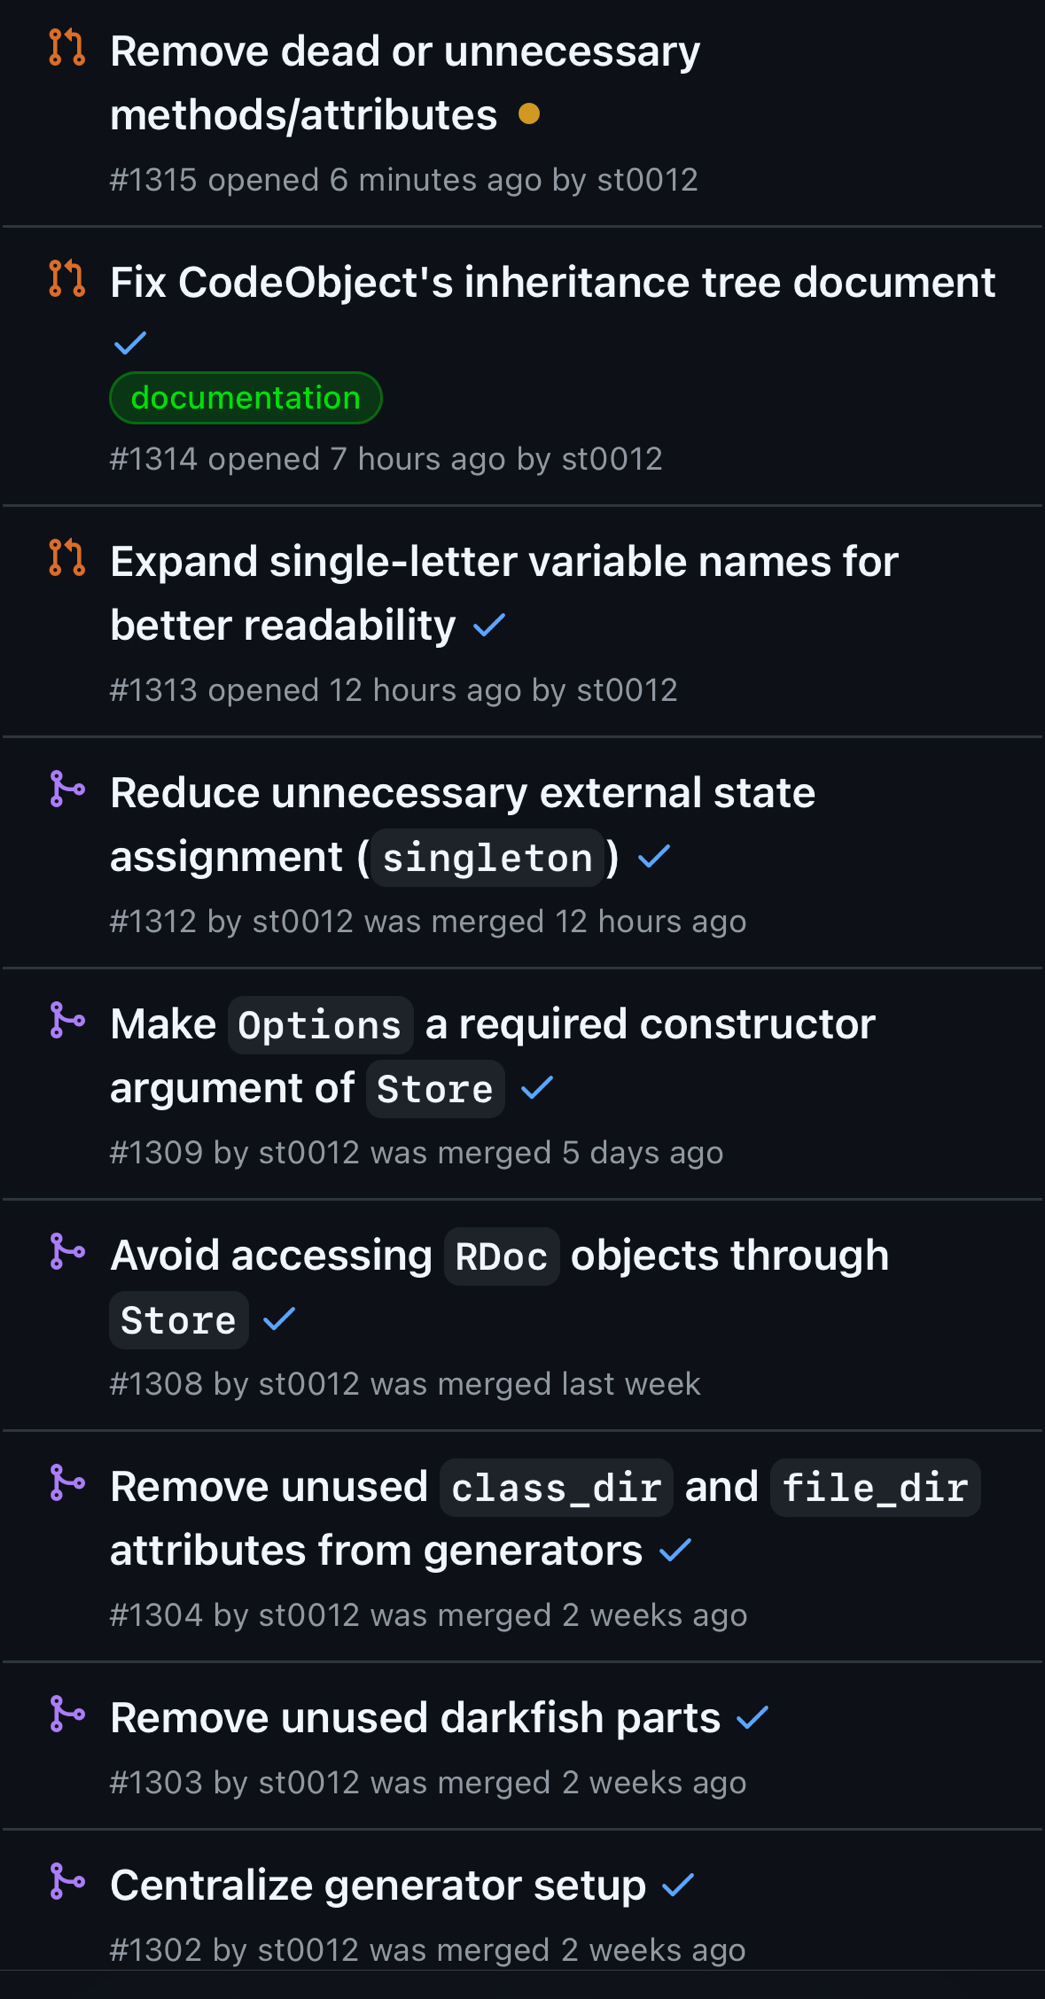Image resolution: width=1045 pixels, height=1999 pixels.
Task: Show passing checks for singleton PR
Action: click(654, 857)
